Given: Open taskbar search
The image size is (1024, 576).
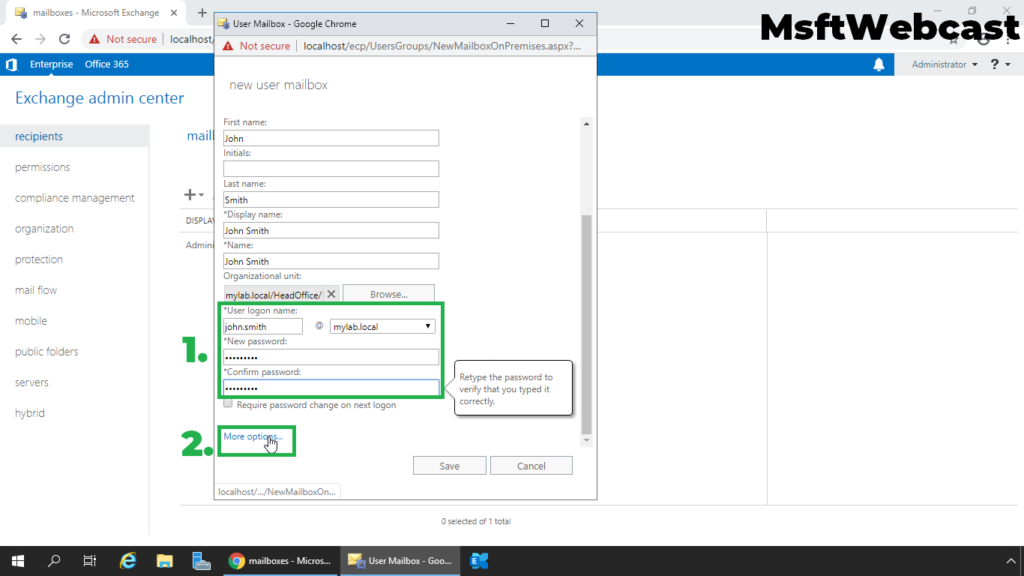Looking at the screenshot, I should [x=54, y=560].
